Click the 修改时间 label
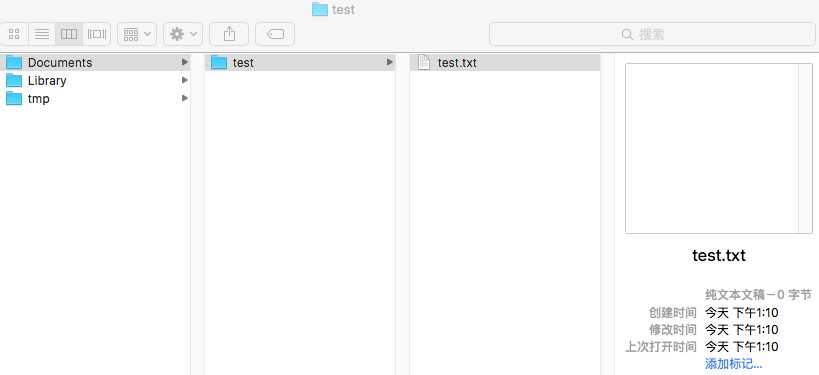819x375 pixels. 673,330
